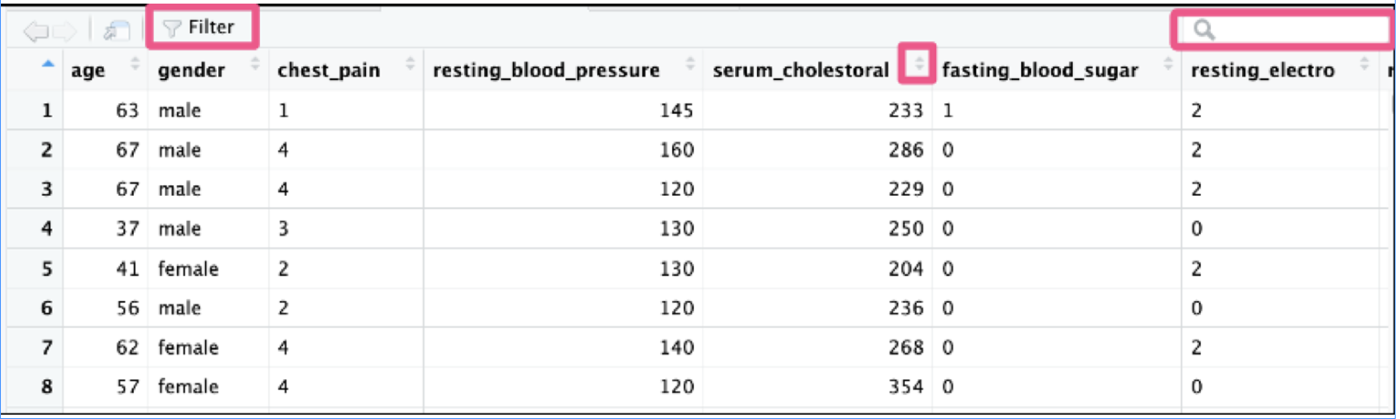Click the search input field

click(x=1283, y=30)
